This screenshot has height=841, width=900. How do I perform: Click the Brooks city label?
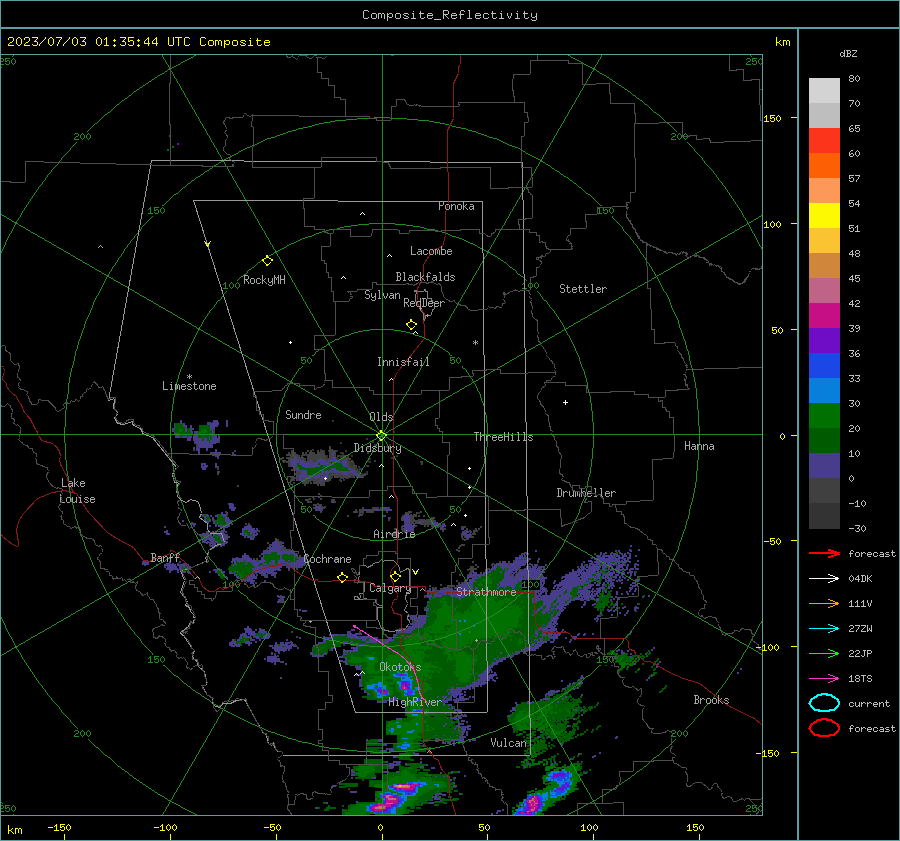[711, 700]
